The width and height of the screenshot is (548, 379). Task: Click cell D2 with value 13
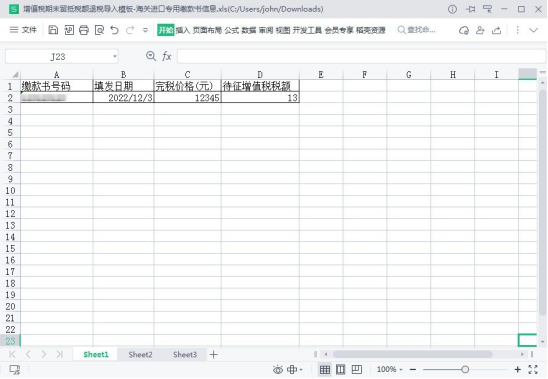(260, 98)
